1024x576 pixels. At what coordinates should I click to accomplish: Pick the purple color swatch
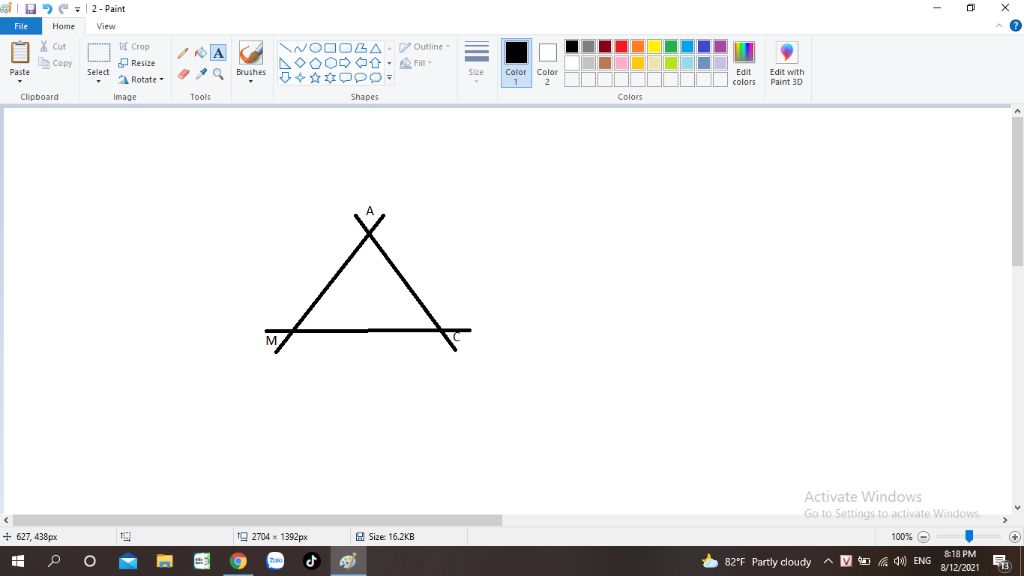[720, 46]
